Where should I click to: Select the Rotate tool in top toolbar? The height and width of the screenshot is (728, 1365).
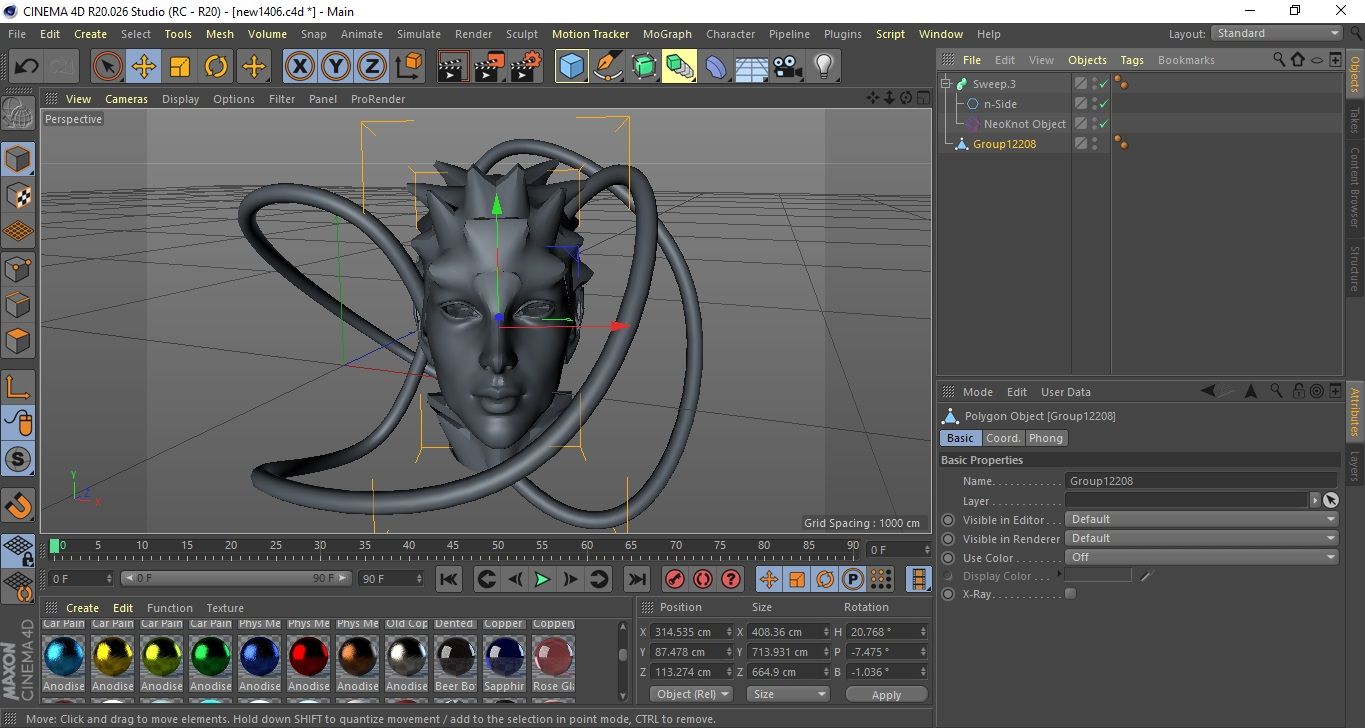pyautogui.click(x=216, y=67)
